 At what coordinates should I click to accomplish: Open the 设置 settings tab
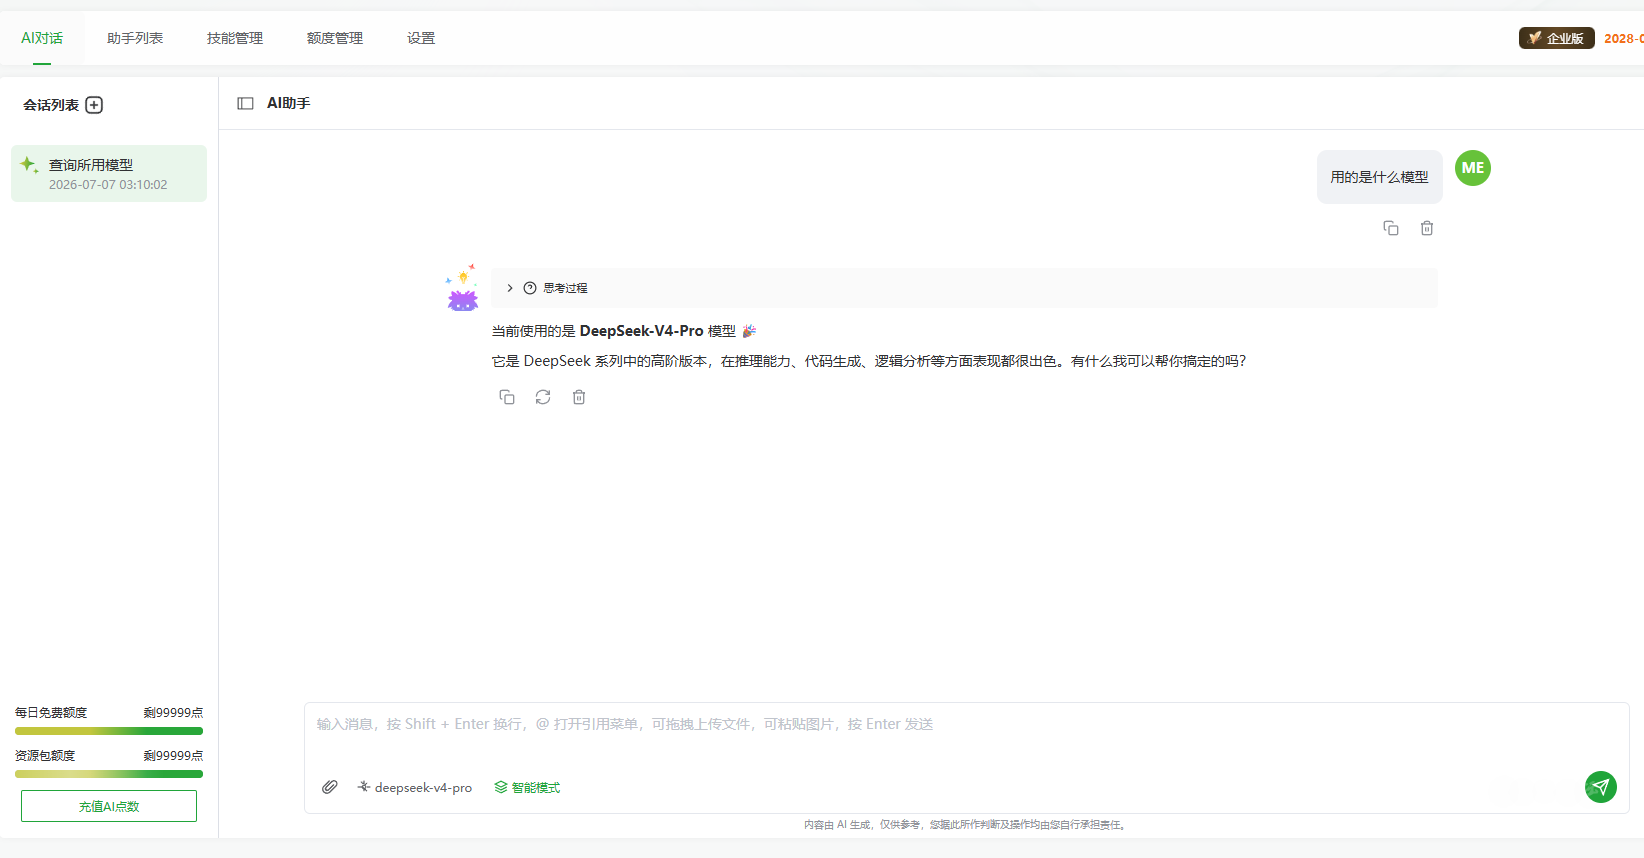pyautogui.click(x=421, y=38)
